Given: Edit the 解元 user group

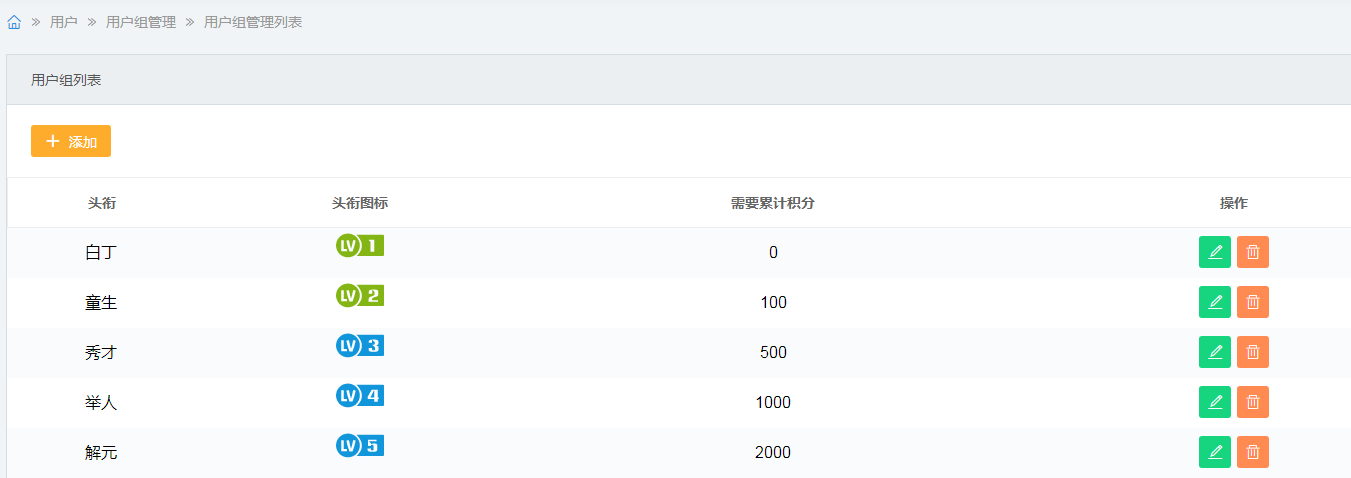Looking at the screenshot, I should (1215, 452).
